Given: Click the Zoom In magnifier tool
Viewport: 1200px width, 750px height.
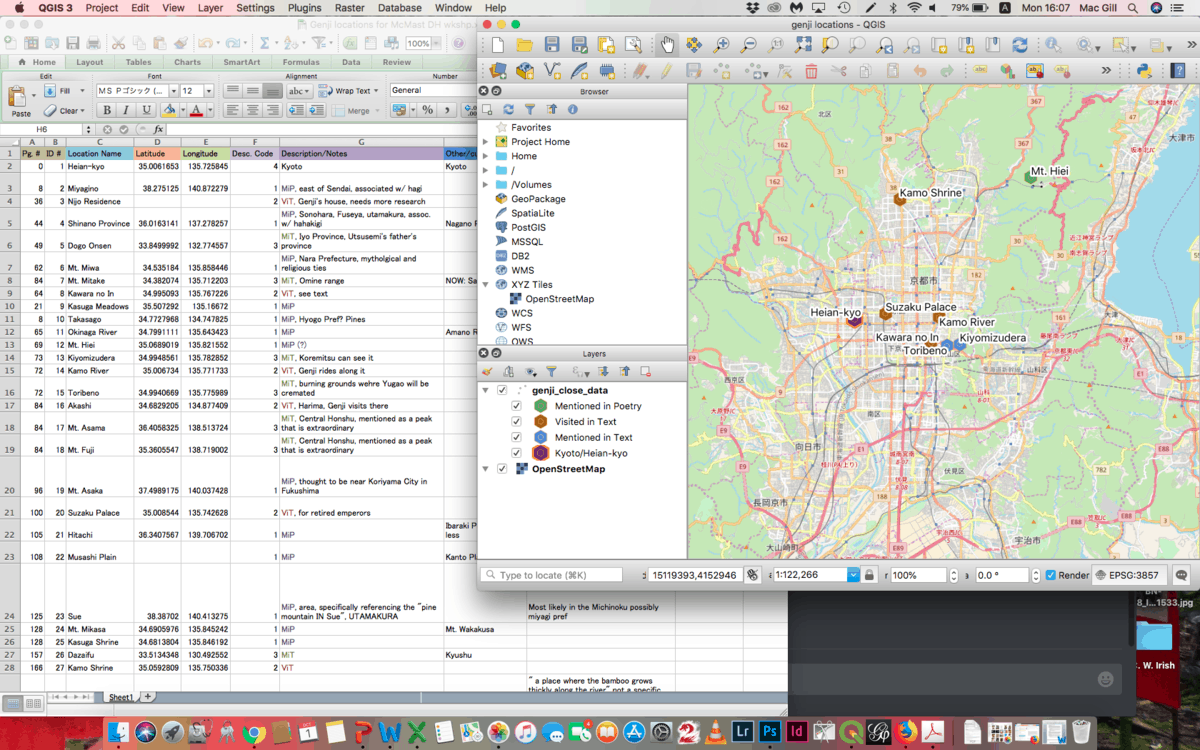Looking at the screenshot, I should pos(721,45).
